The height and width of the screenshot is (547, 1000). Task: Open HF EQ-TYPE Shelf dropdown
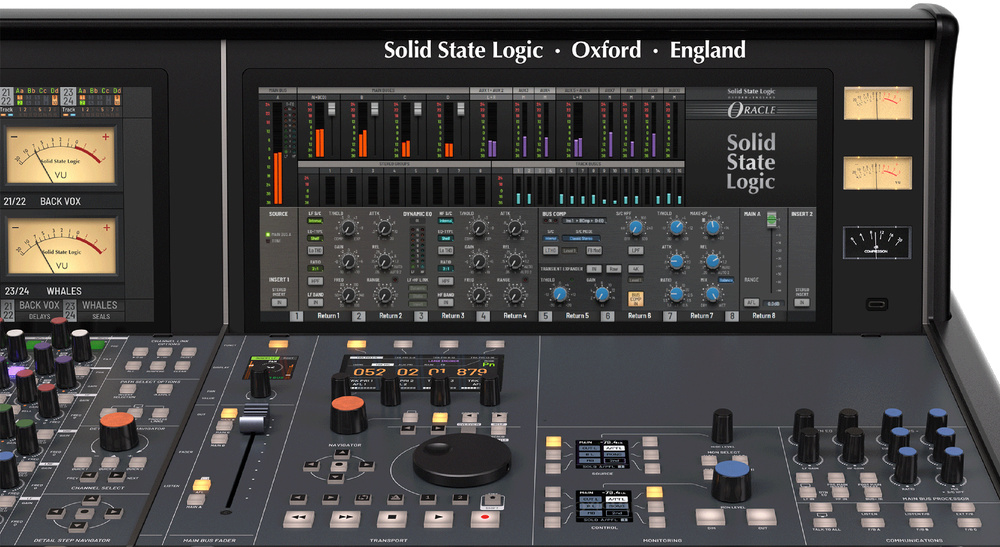446,238
